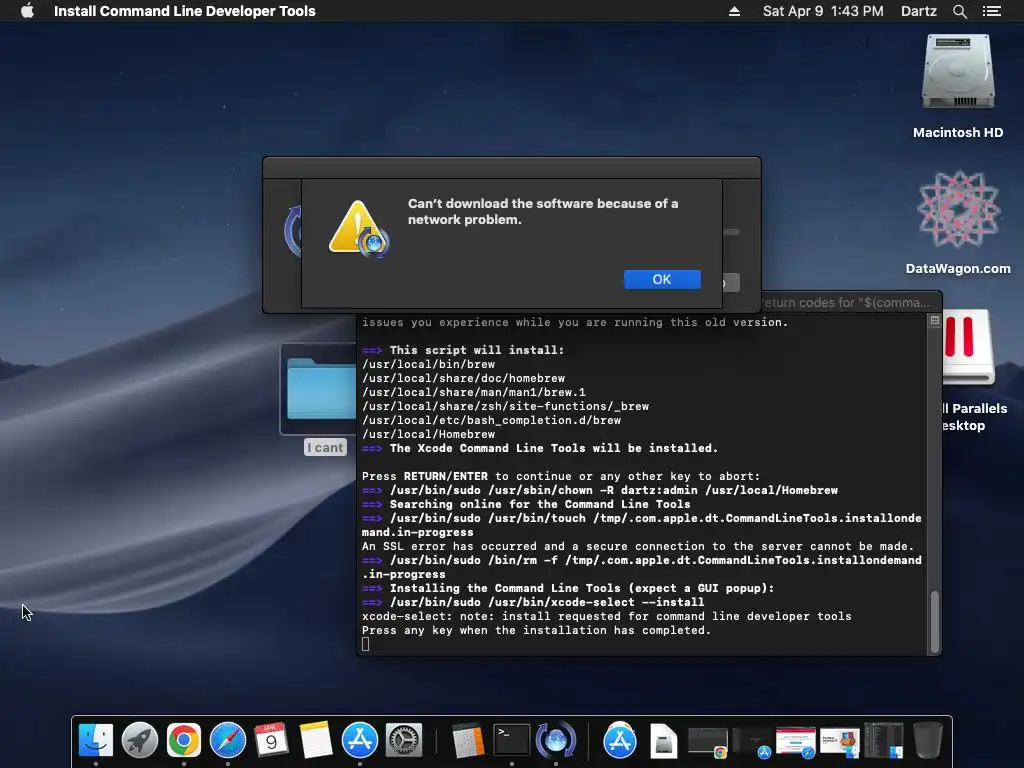Select the Parallels Desktop installer icon
This screenshot has width=1024, height=768.
pos(968,346)
